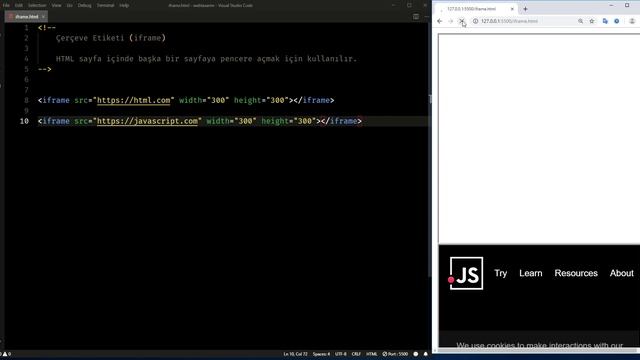Viewport: 640px width, 360px height.
Task: Open the editor's more actions menu
Action: point(426,17)
